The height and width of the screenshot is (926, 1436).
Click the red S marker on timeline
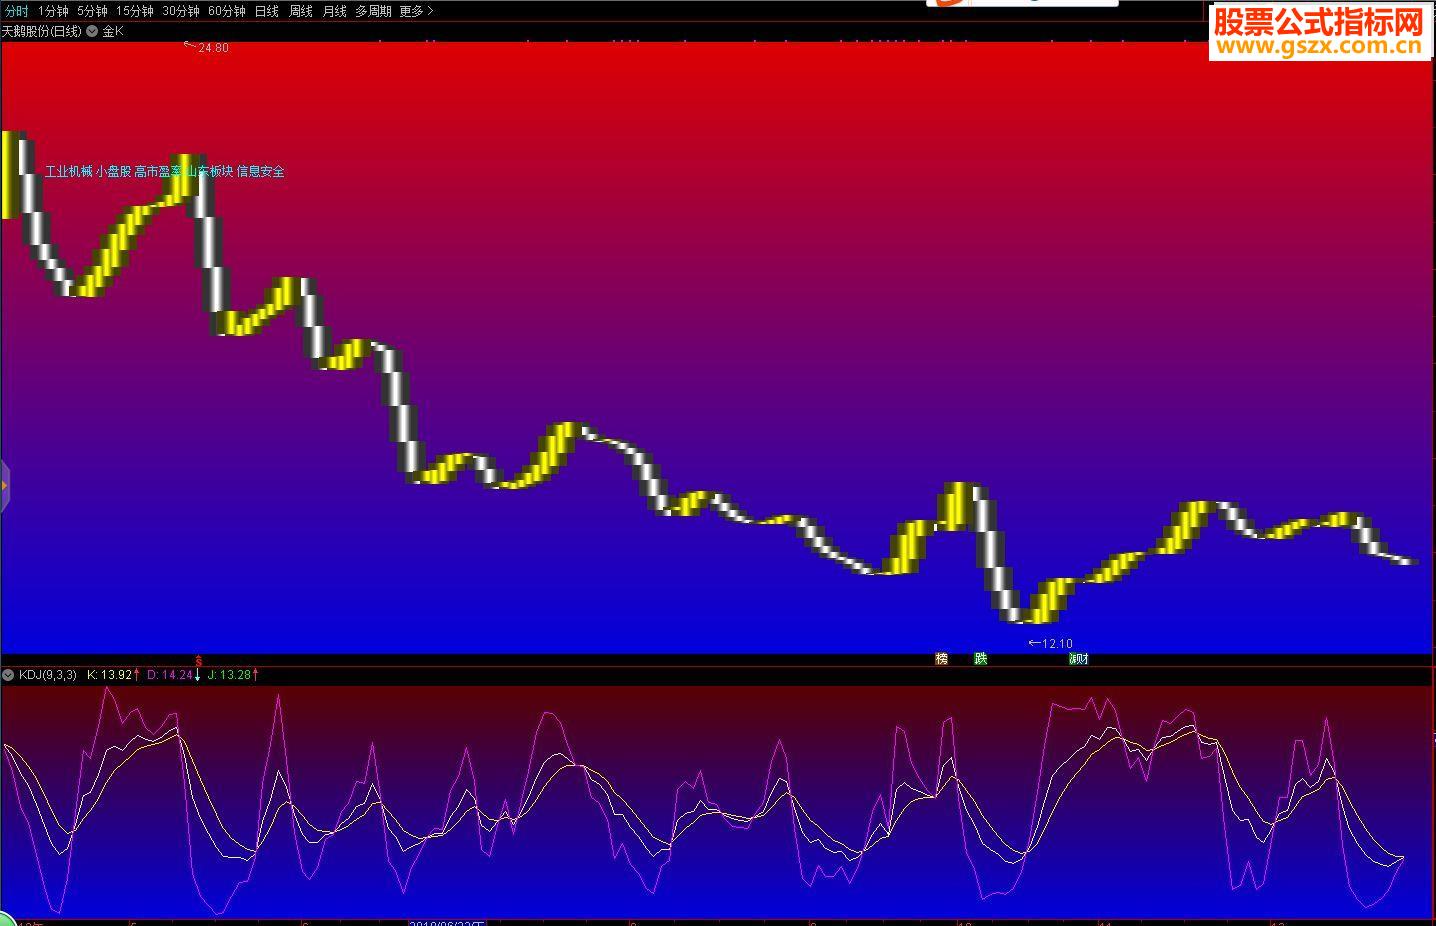click(x=198, y=661)
